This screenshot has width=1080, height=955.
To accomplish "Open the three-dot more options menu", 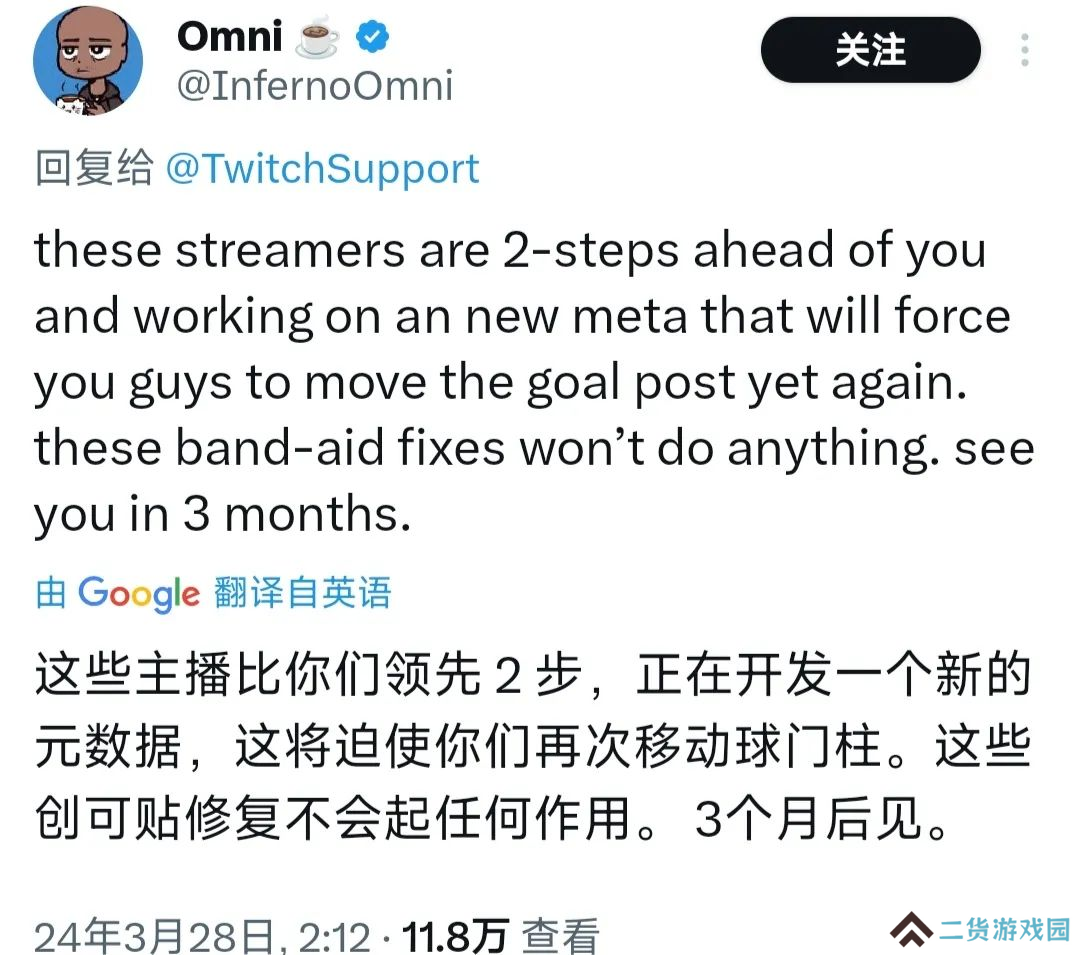I will 1025,50.
